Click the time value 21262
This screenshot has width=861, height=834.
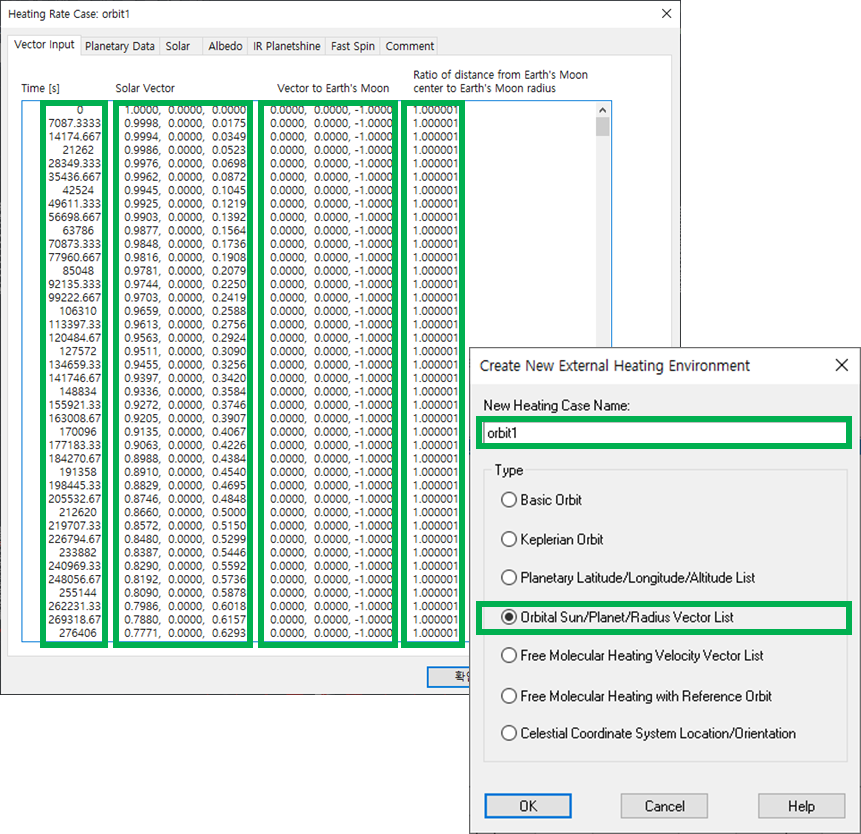click(78, 150)
